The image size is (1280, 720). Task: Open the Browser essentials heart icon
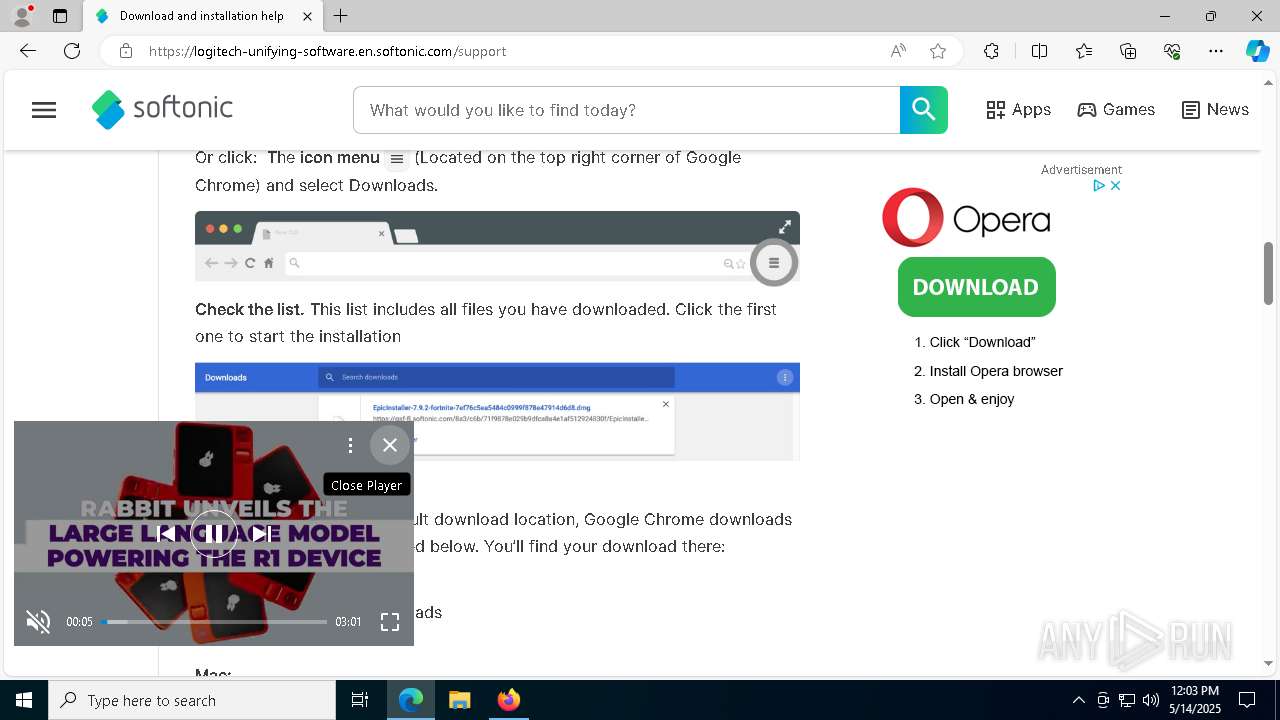click(x=1172, y=51)
